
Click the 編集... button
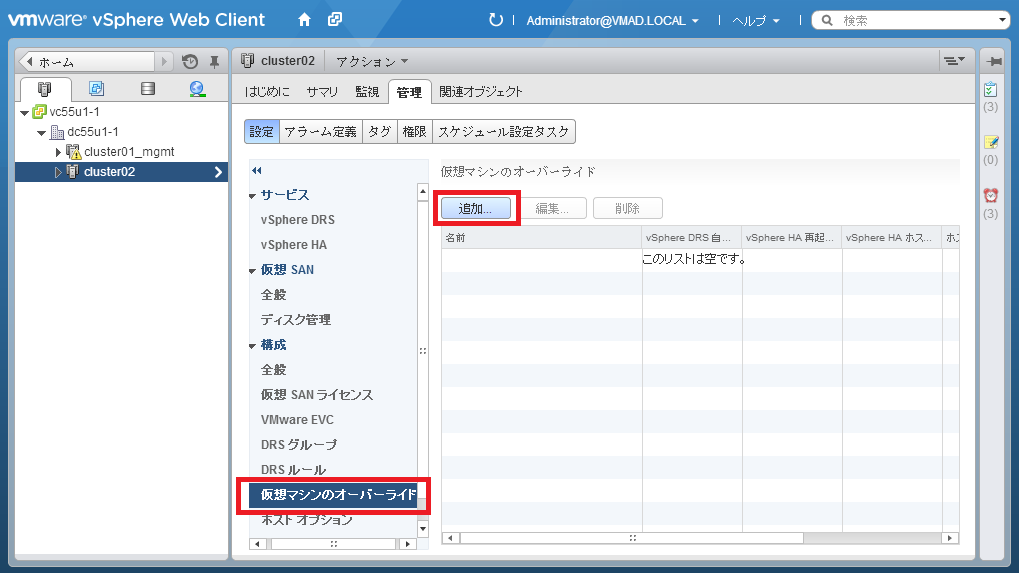(552, 209)
